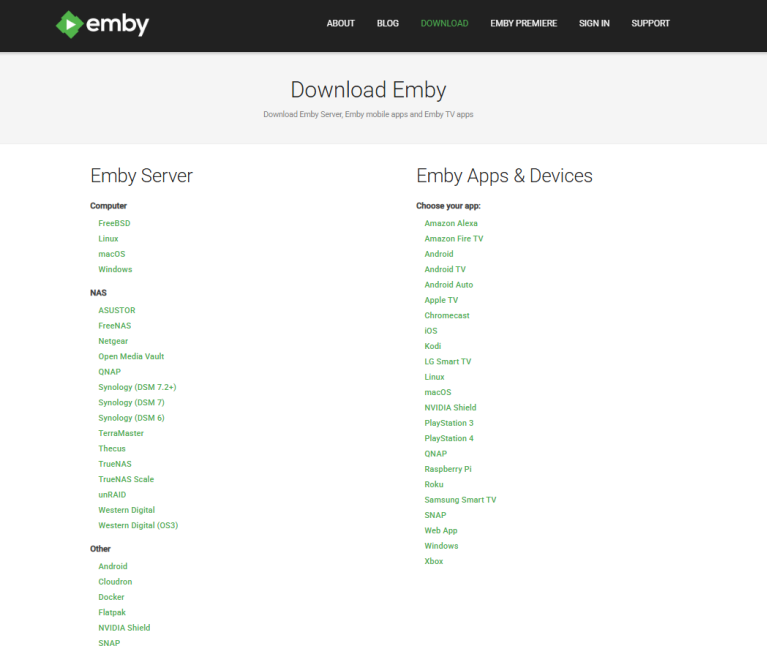Open EMBY PREMIERE in navigation

coord(523,23)
